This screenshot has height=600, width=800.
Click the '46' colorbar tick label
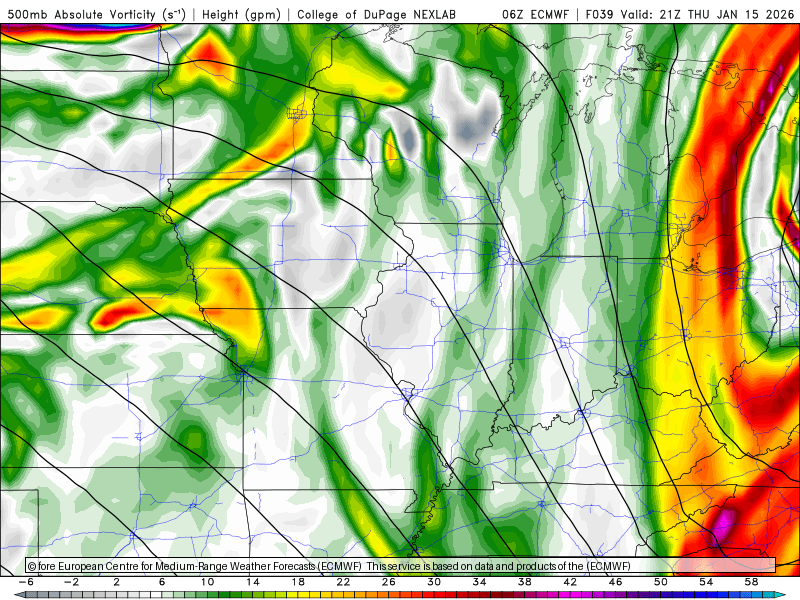[615, 582]
